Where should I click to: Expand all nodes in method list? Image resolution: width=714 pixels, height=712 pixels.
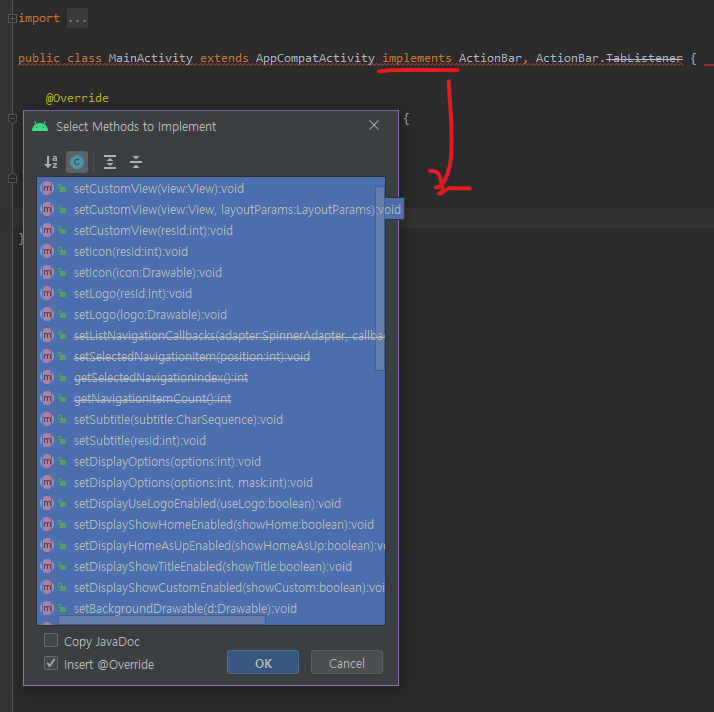point(110,162)
